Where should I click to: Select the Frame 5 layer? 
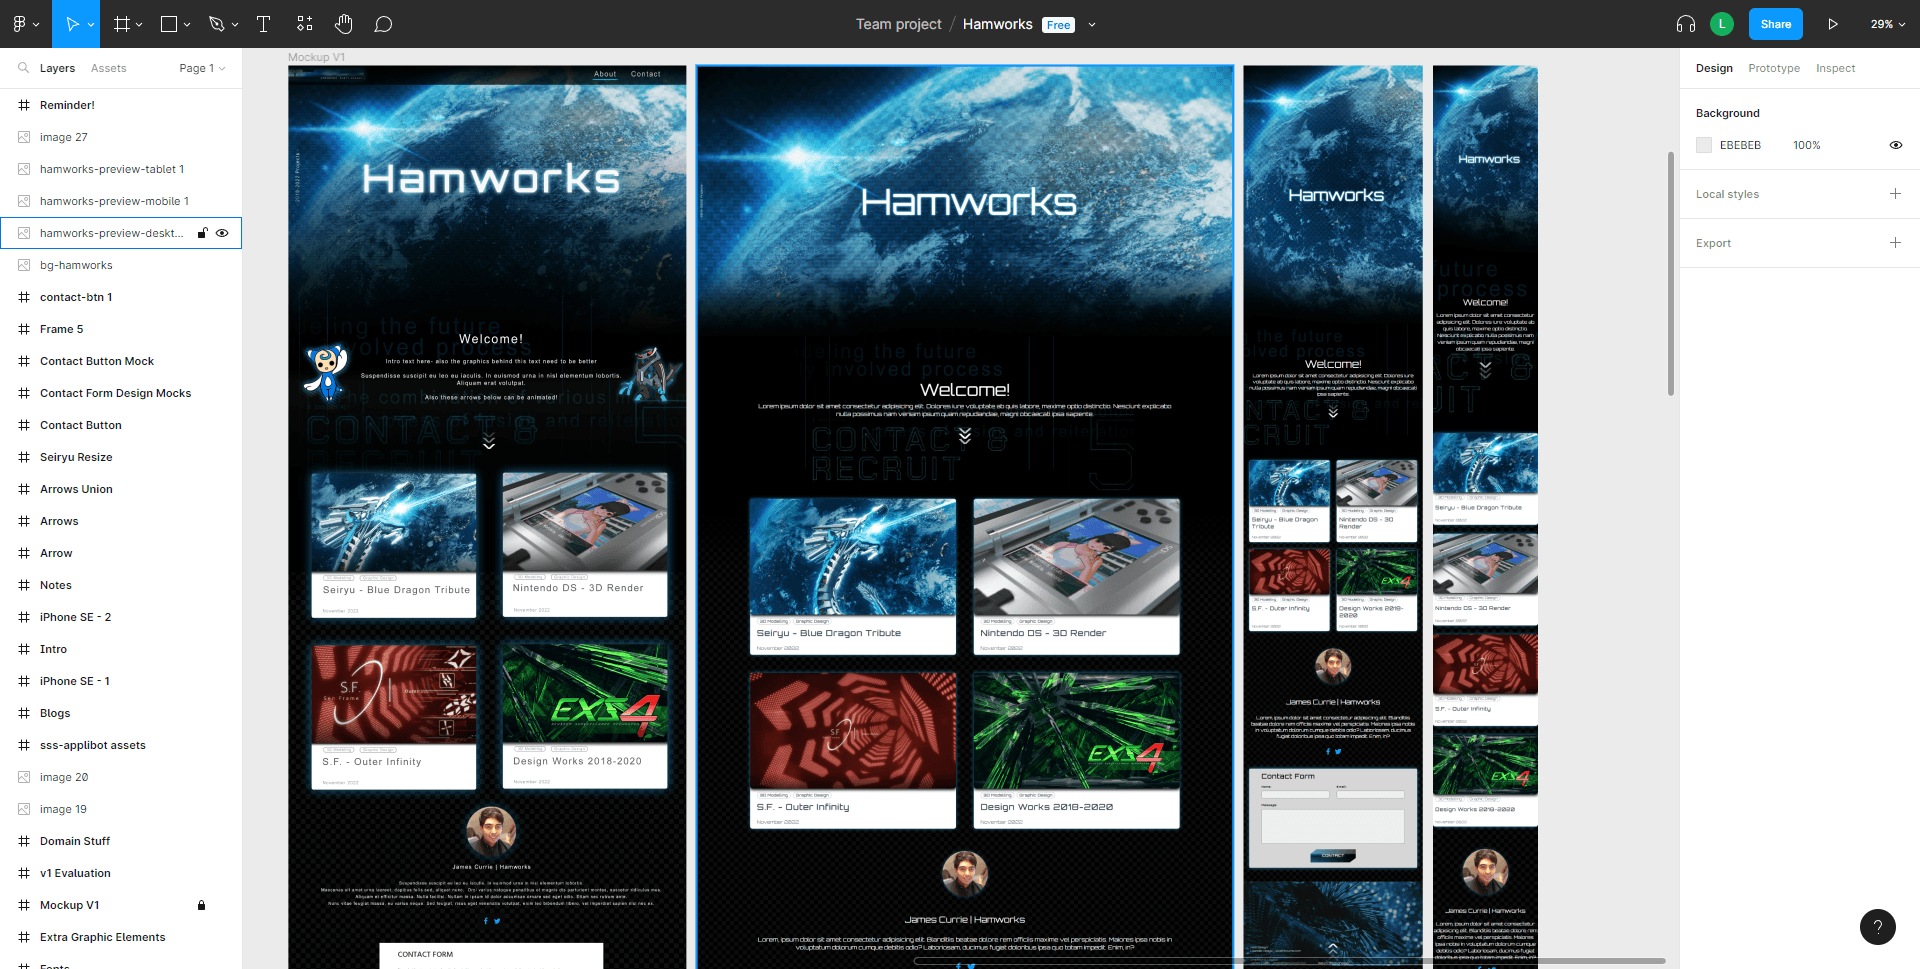click(121, 329)
